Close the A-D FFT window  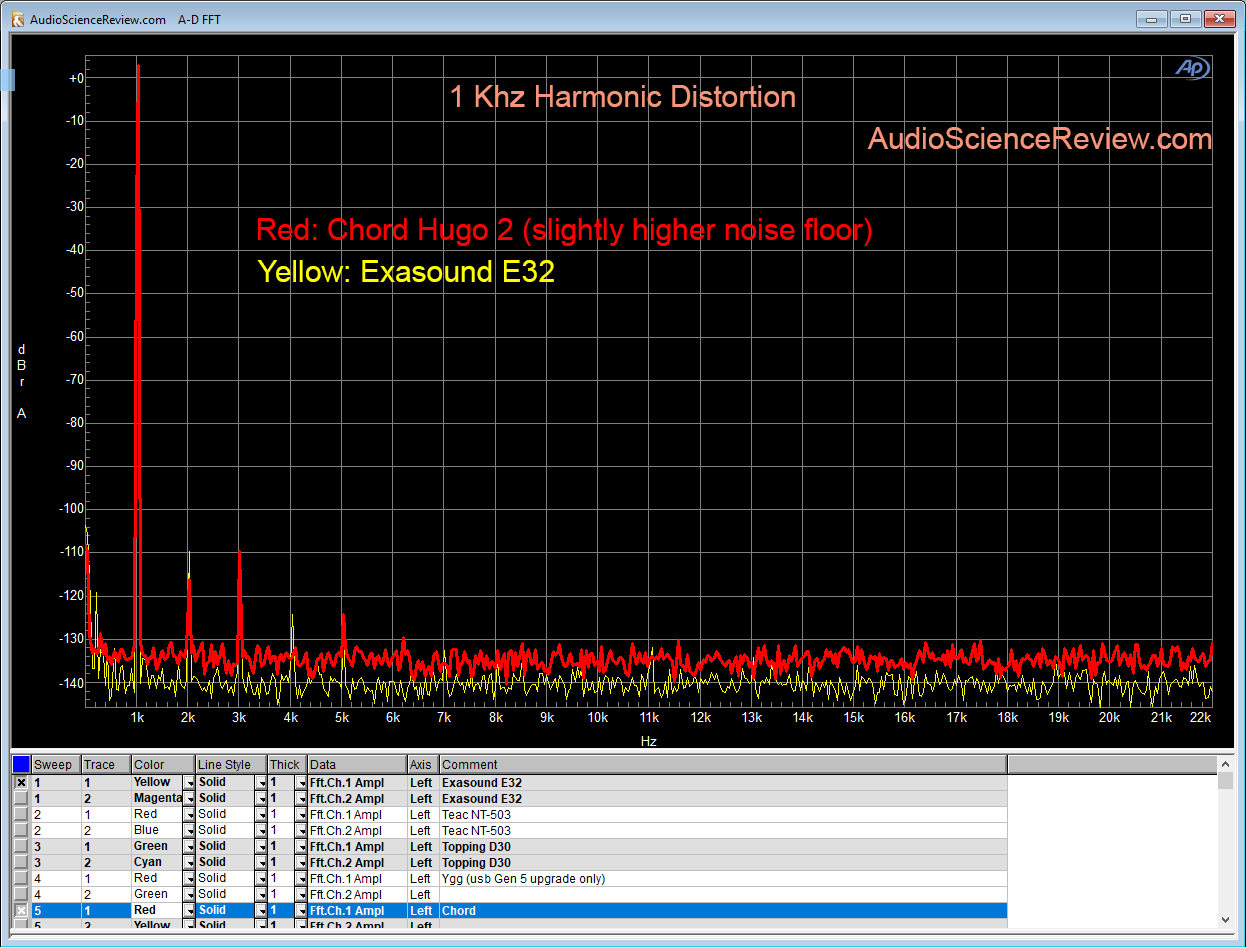(x=1220, y=18)
